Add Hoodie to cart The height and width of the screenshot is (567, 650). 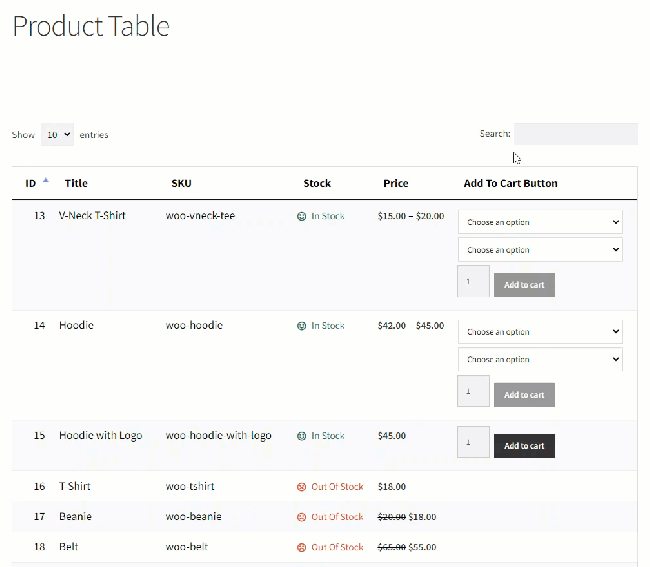tap(524, 395)
